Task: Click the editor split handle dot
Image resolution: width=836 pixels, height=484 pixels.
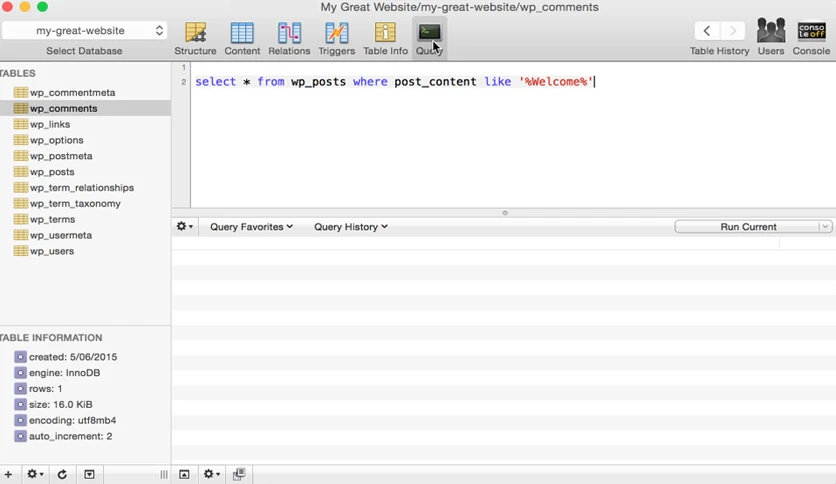Action: tap(505, 213)
